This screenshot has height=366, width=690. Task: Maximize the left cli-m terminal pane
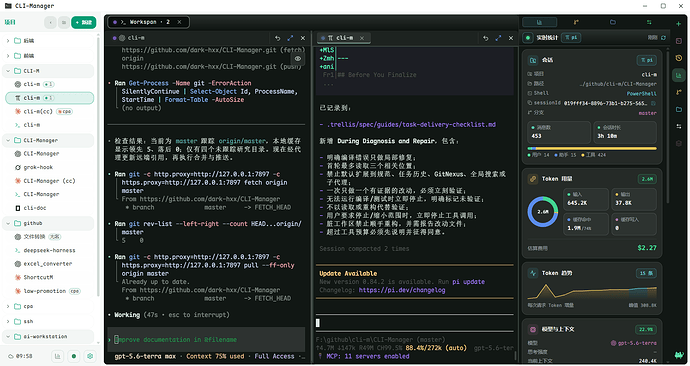[x=290, y=38]
